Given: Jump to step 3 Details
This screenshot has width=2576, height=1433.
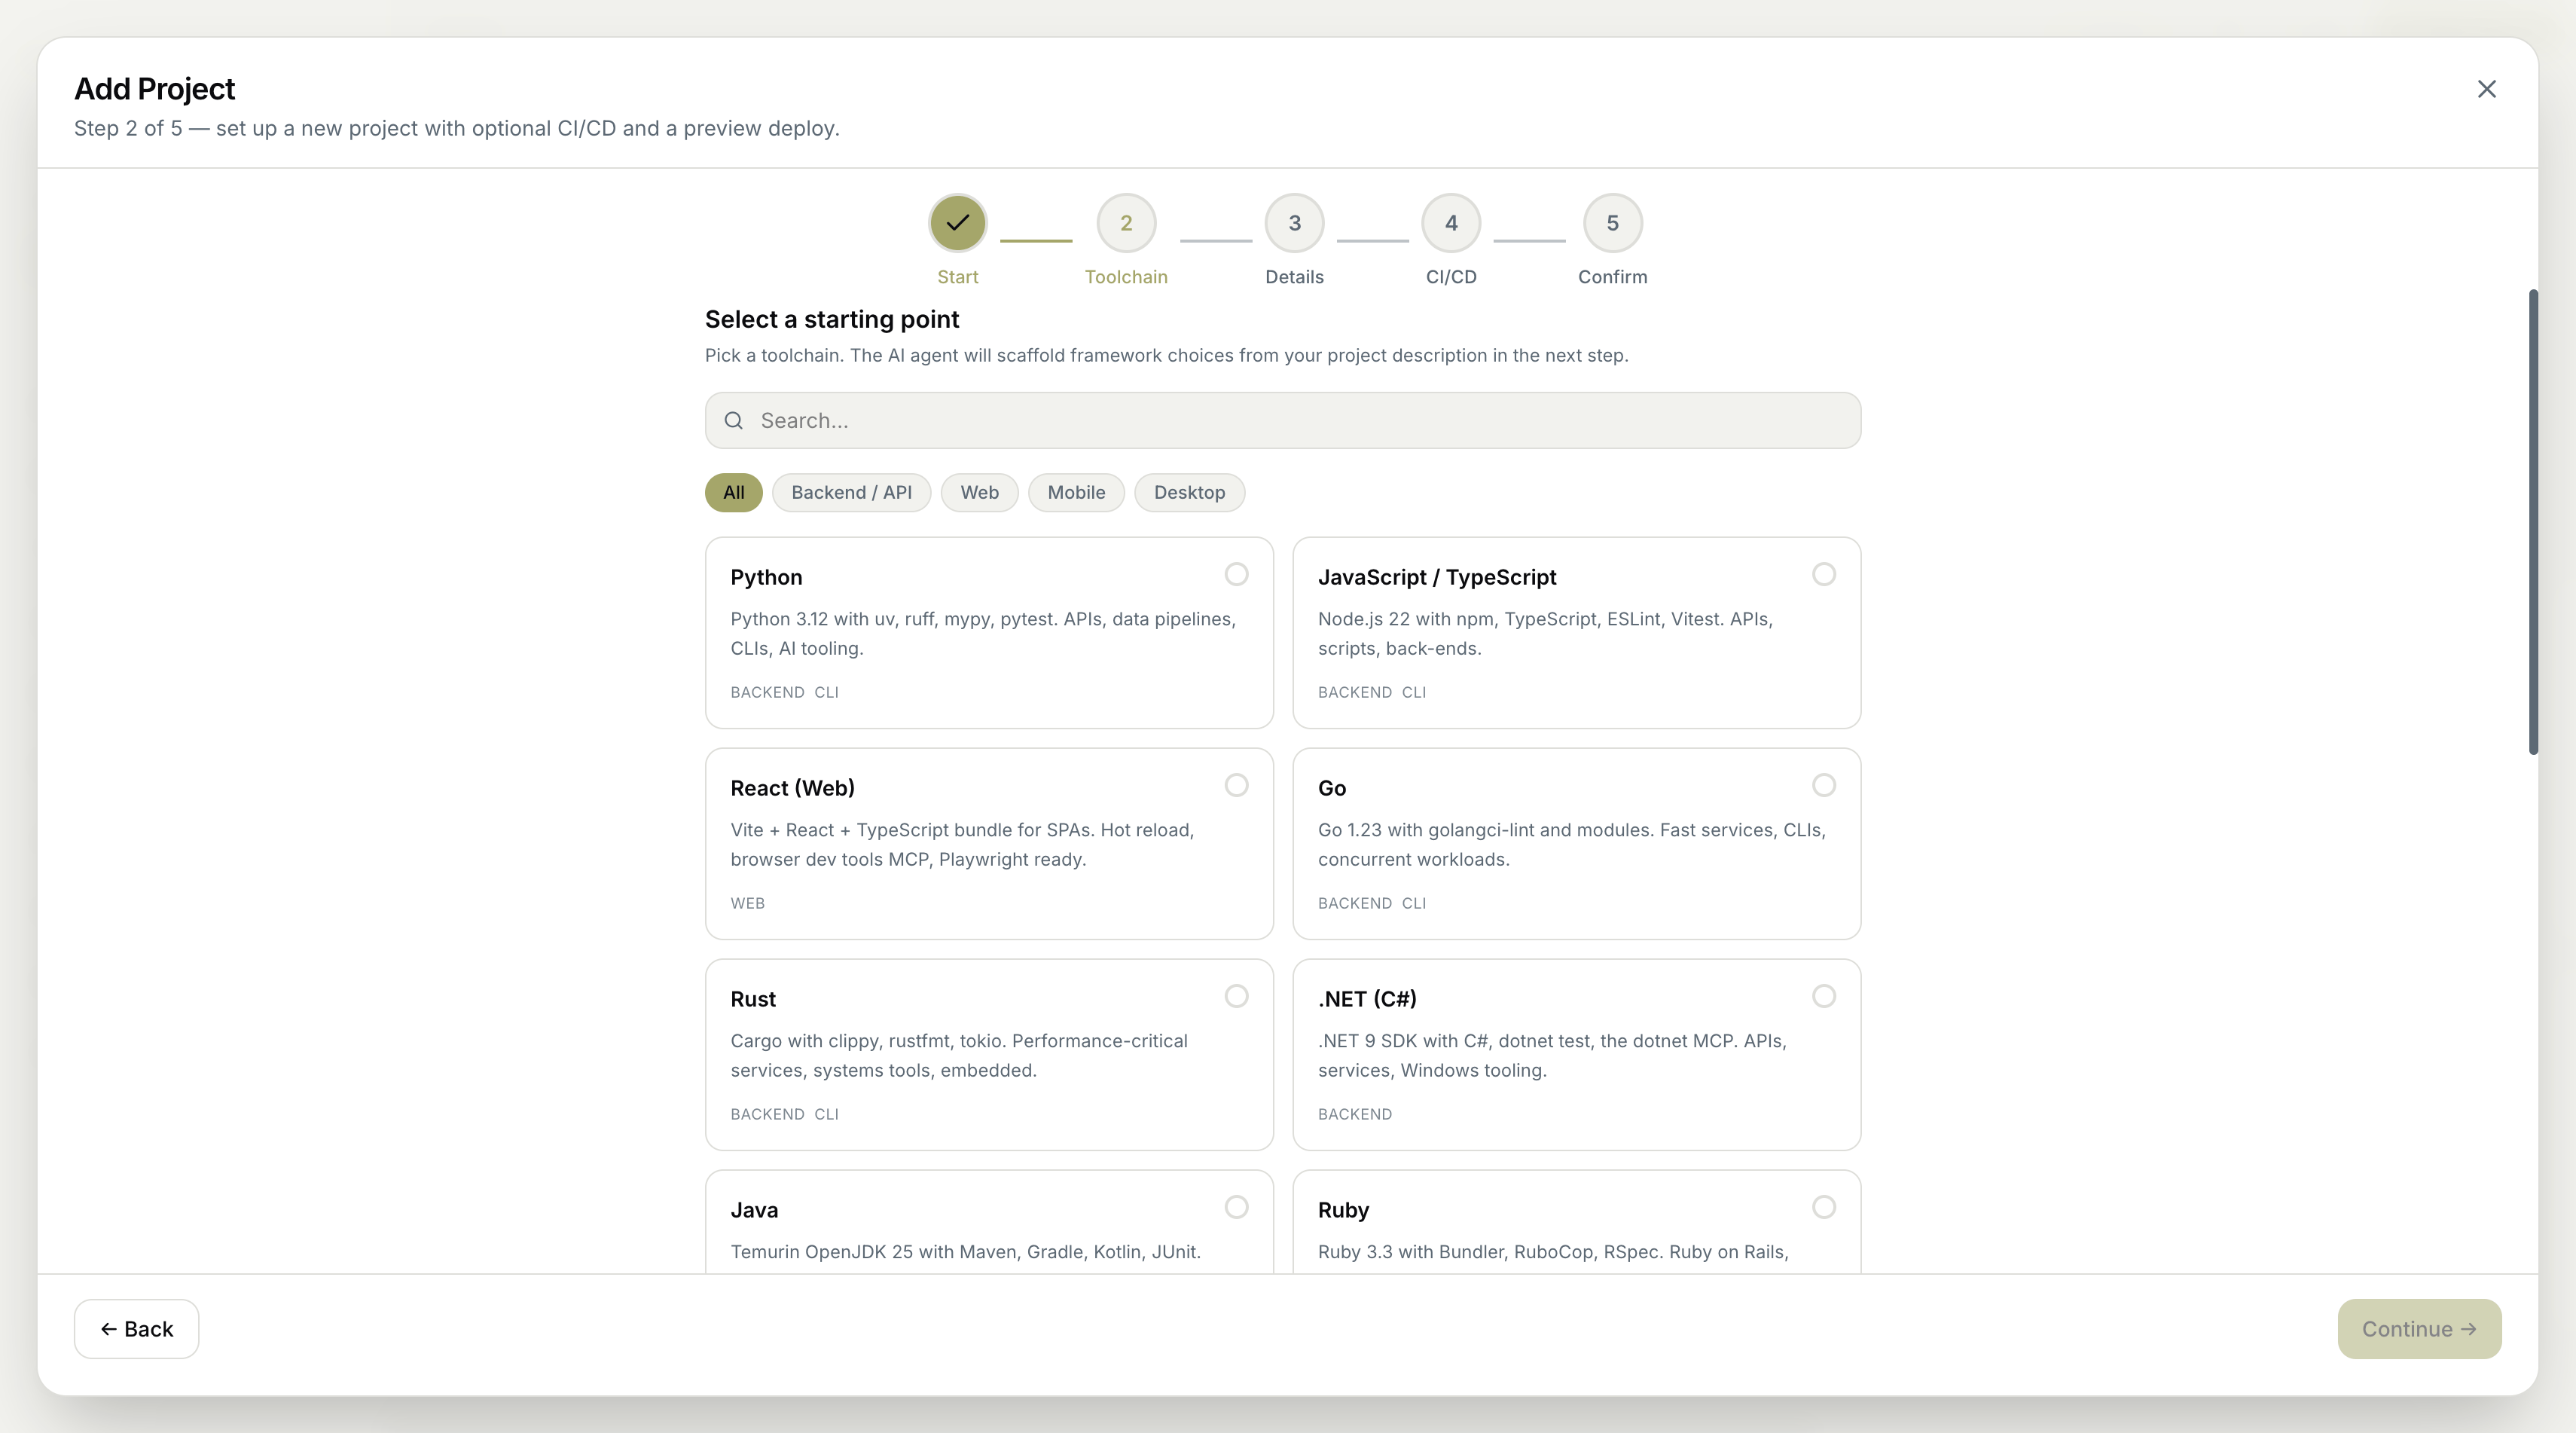Looking at the screenshot, I should (1294, 223).
